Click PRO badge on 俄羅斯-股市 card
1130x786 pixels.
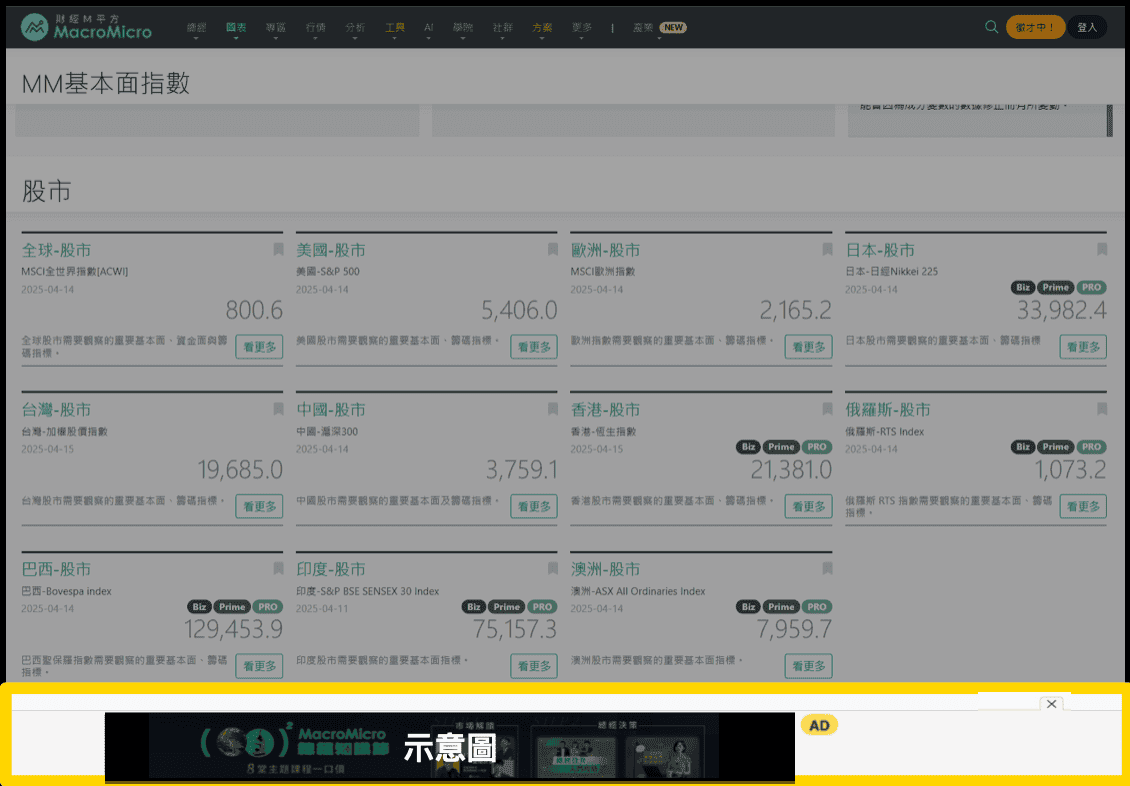tap(1091, 447)
